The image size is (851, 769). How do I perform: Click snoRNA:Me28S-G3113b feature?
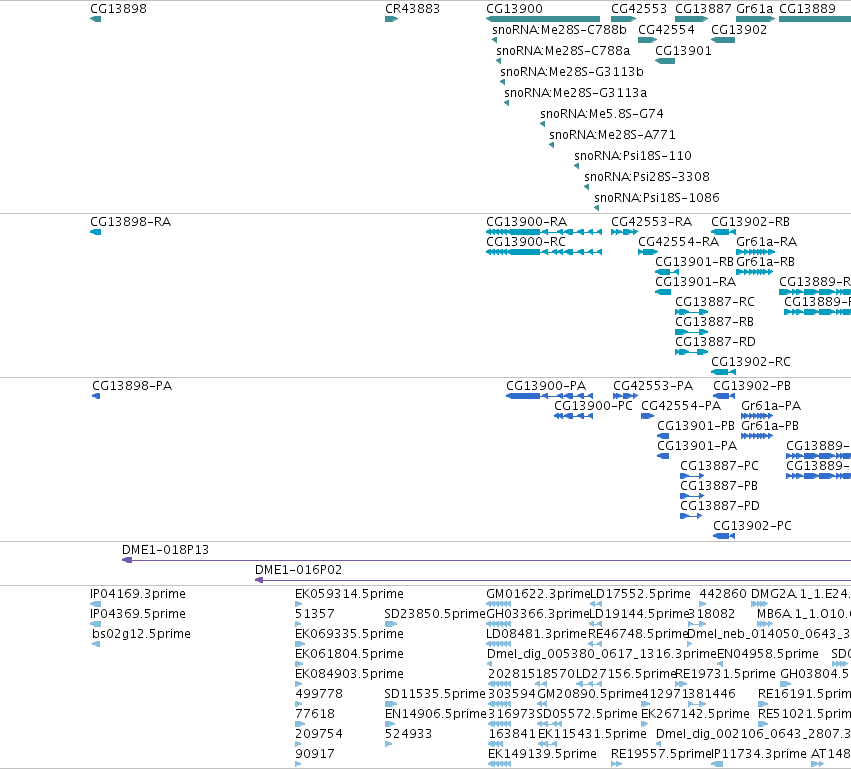click(x=503, y=82)
